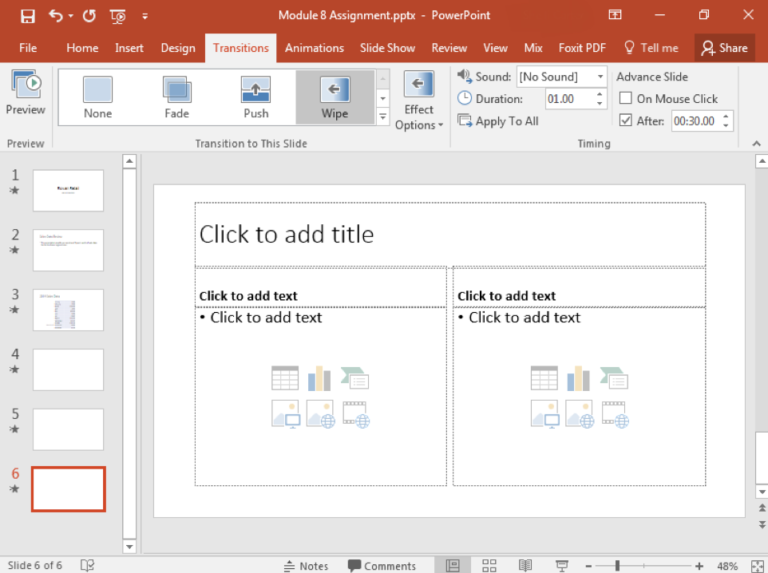Enable the On Mouse Click checkbox
Screen dimensions: 768x573
pos(626,99)
